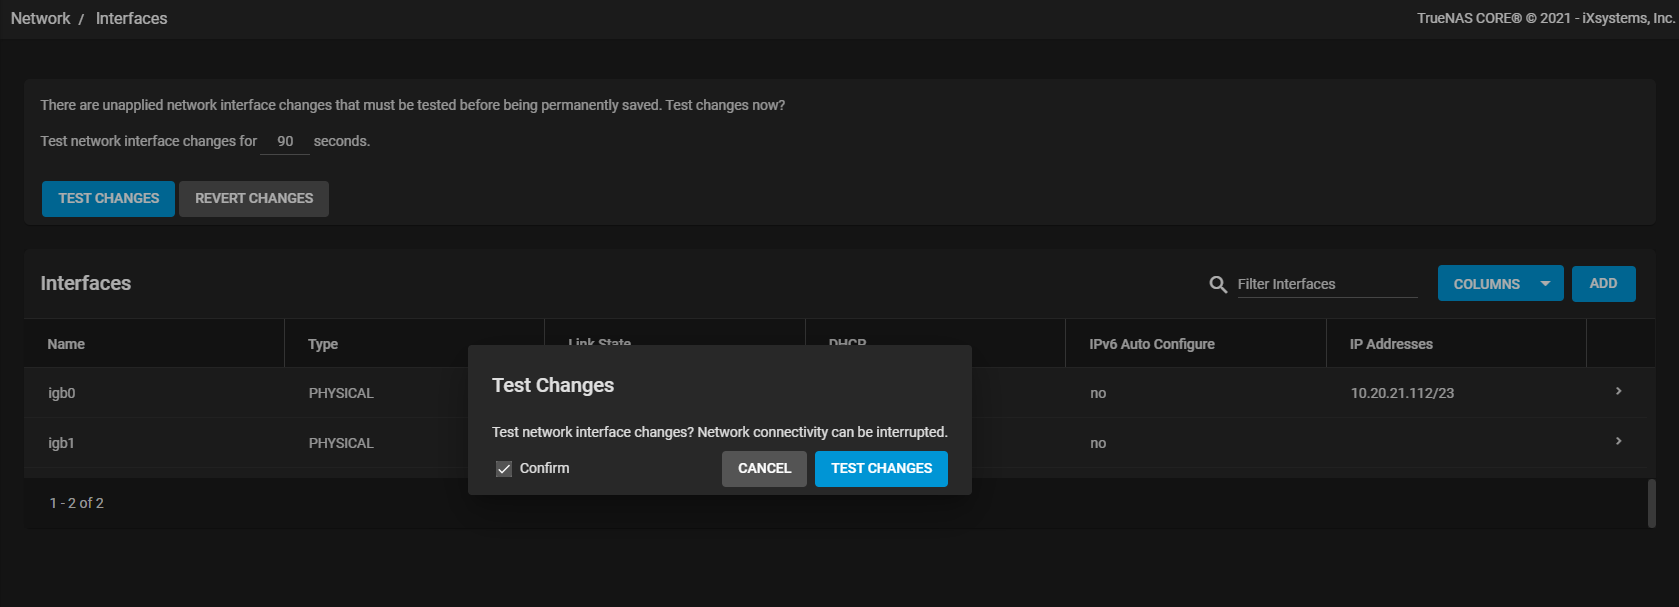Sort by the Type column header
1679x607 pixels.
tap(323, 344)
